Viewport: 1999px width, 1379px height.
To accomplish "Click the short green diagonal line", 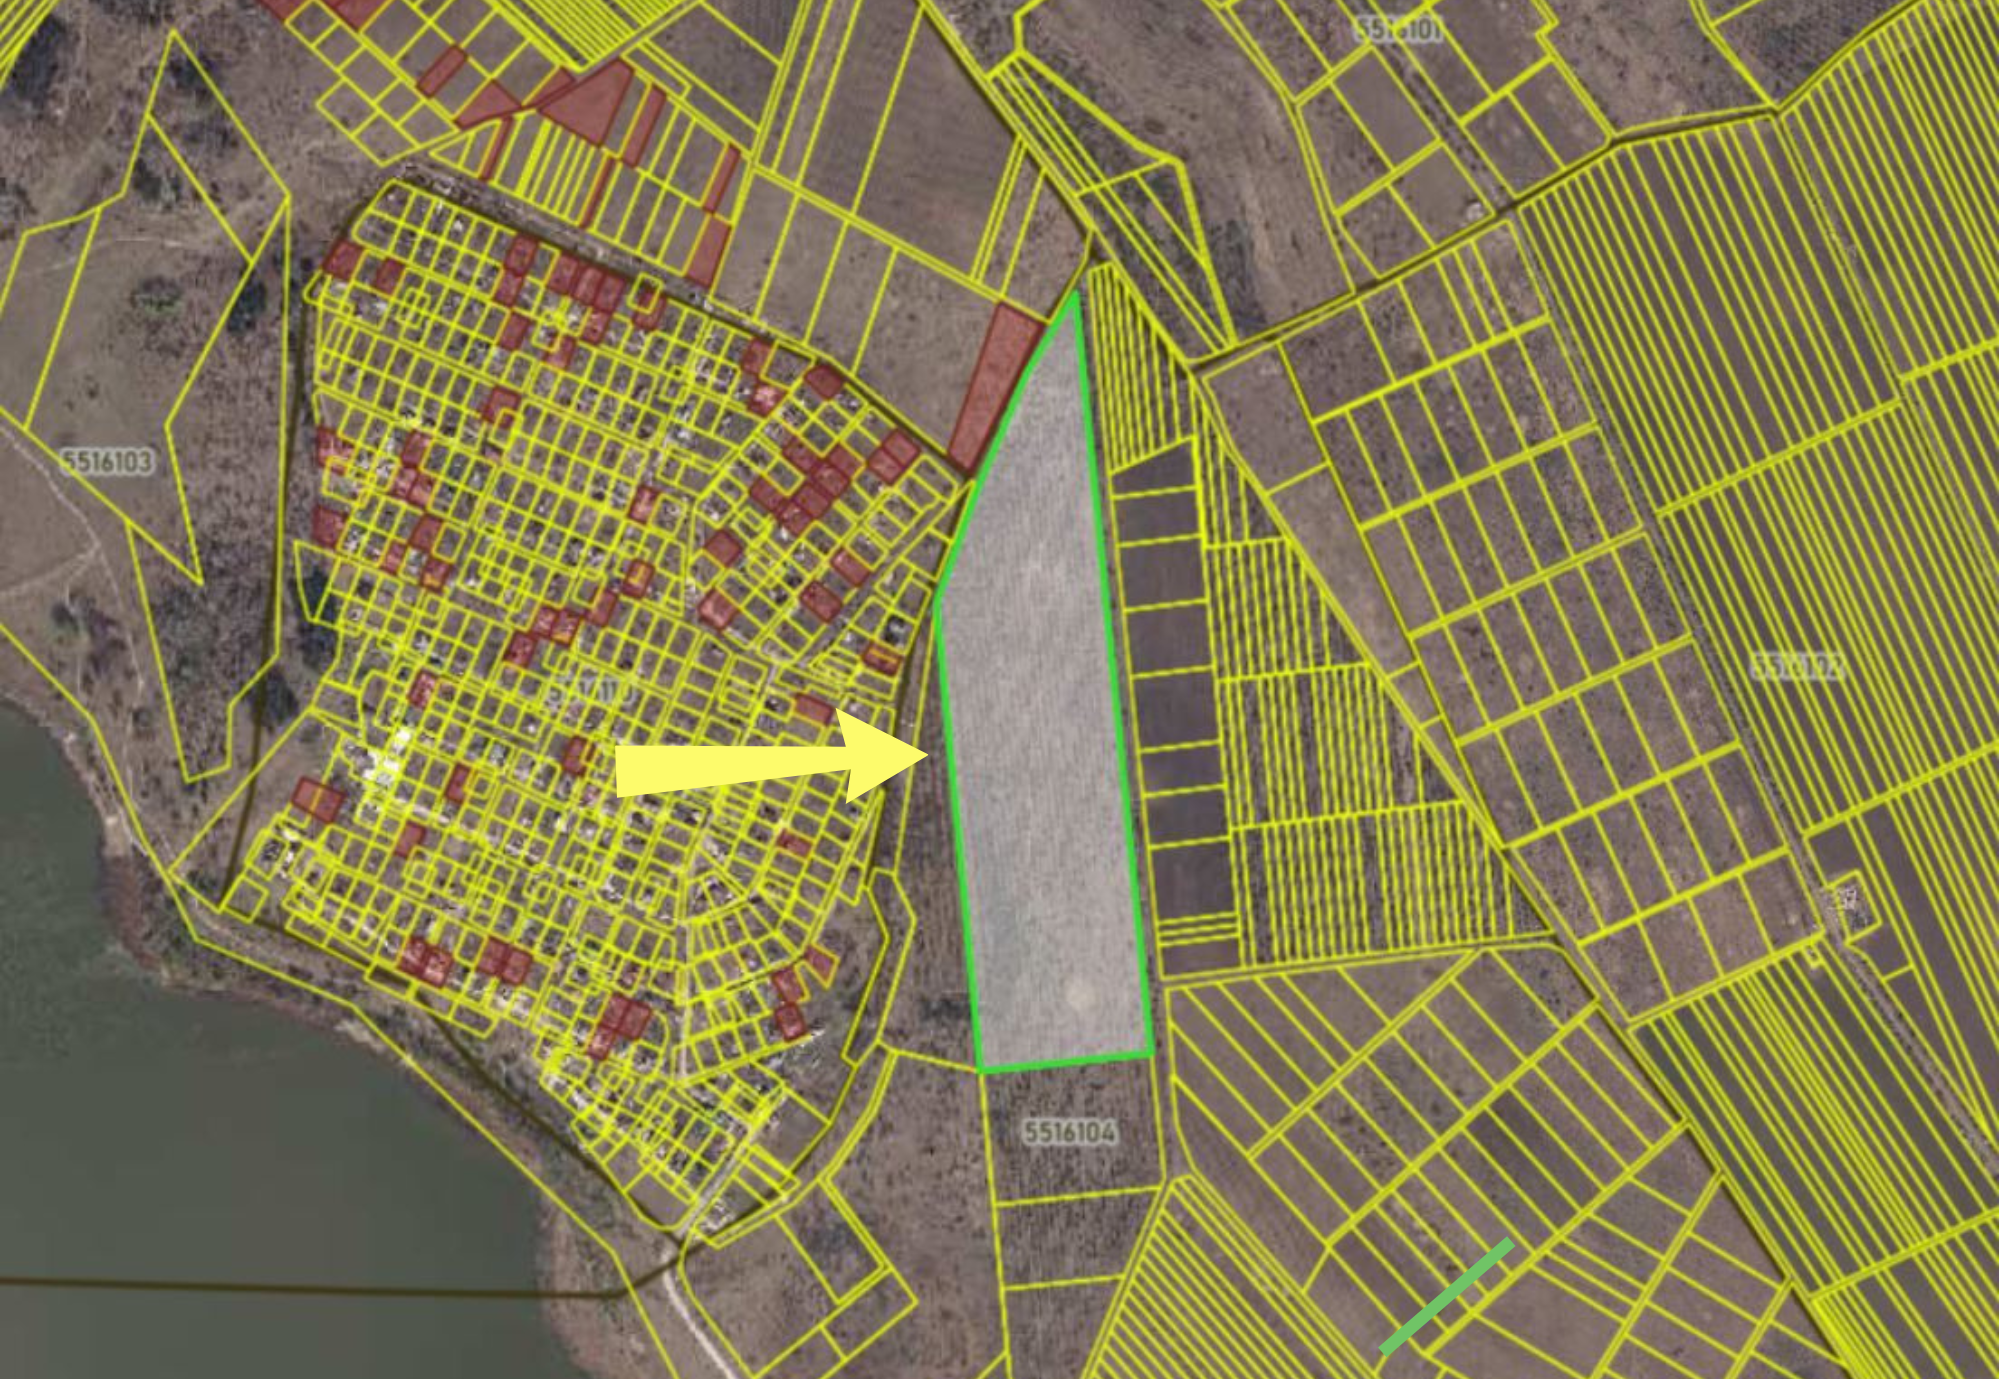I will [1445, 1296].
